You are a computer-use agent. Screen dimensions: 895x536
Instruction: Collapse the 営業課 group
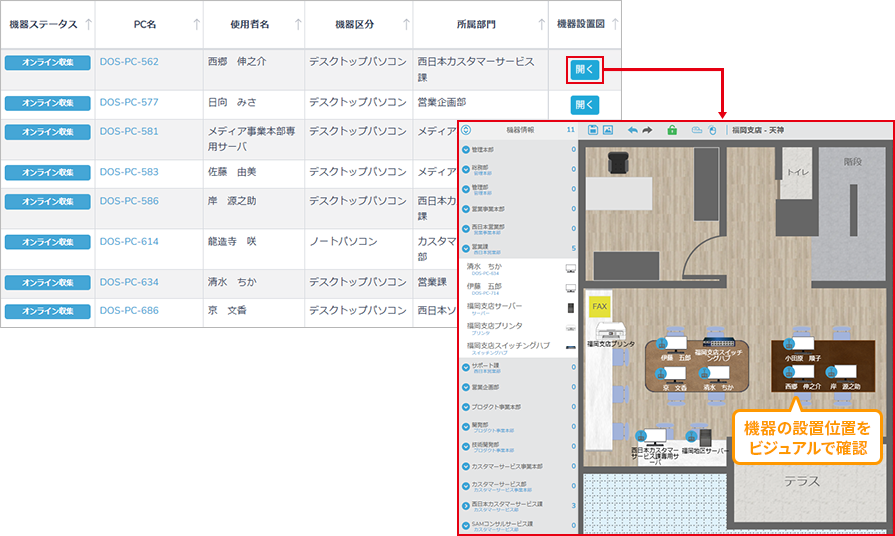tap(466, 249)
